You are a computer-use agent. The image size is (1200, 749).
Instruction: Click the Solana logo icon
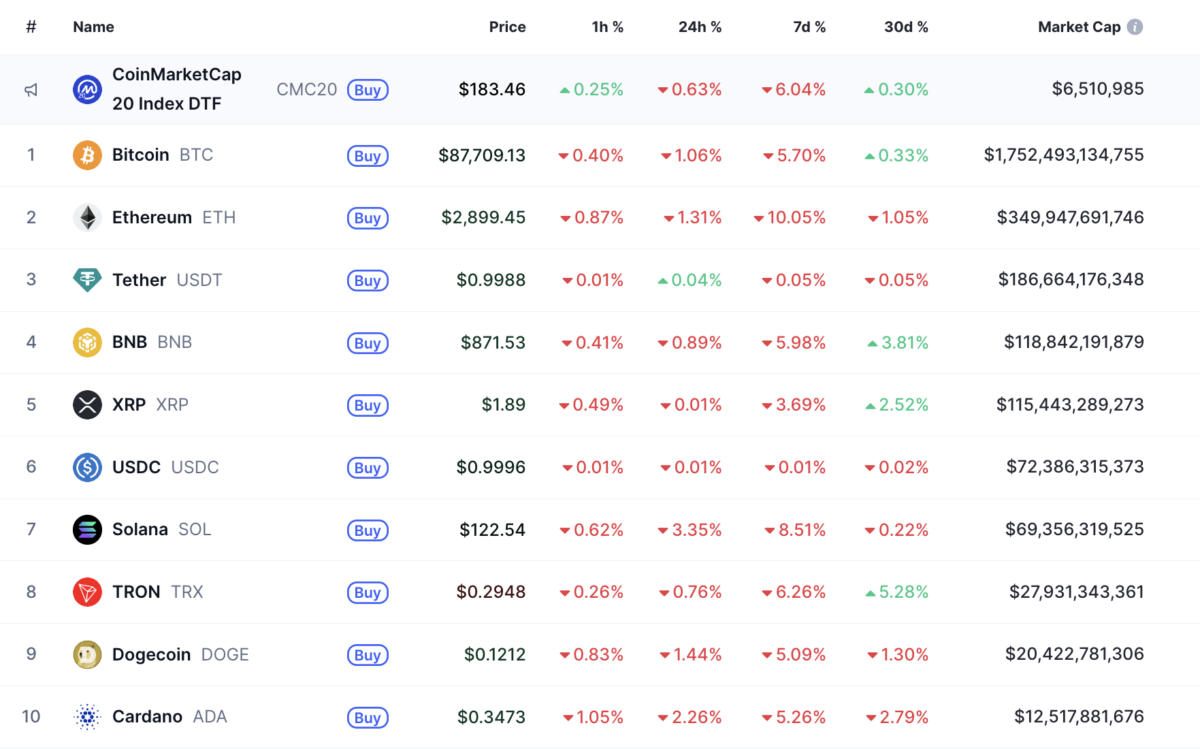pyautogui.click(x=87, y=530)
